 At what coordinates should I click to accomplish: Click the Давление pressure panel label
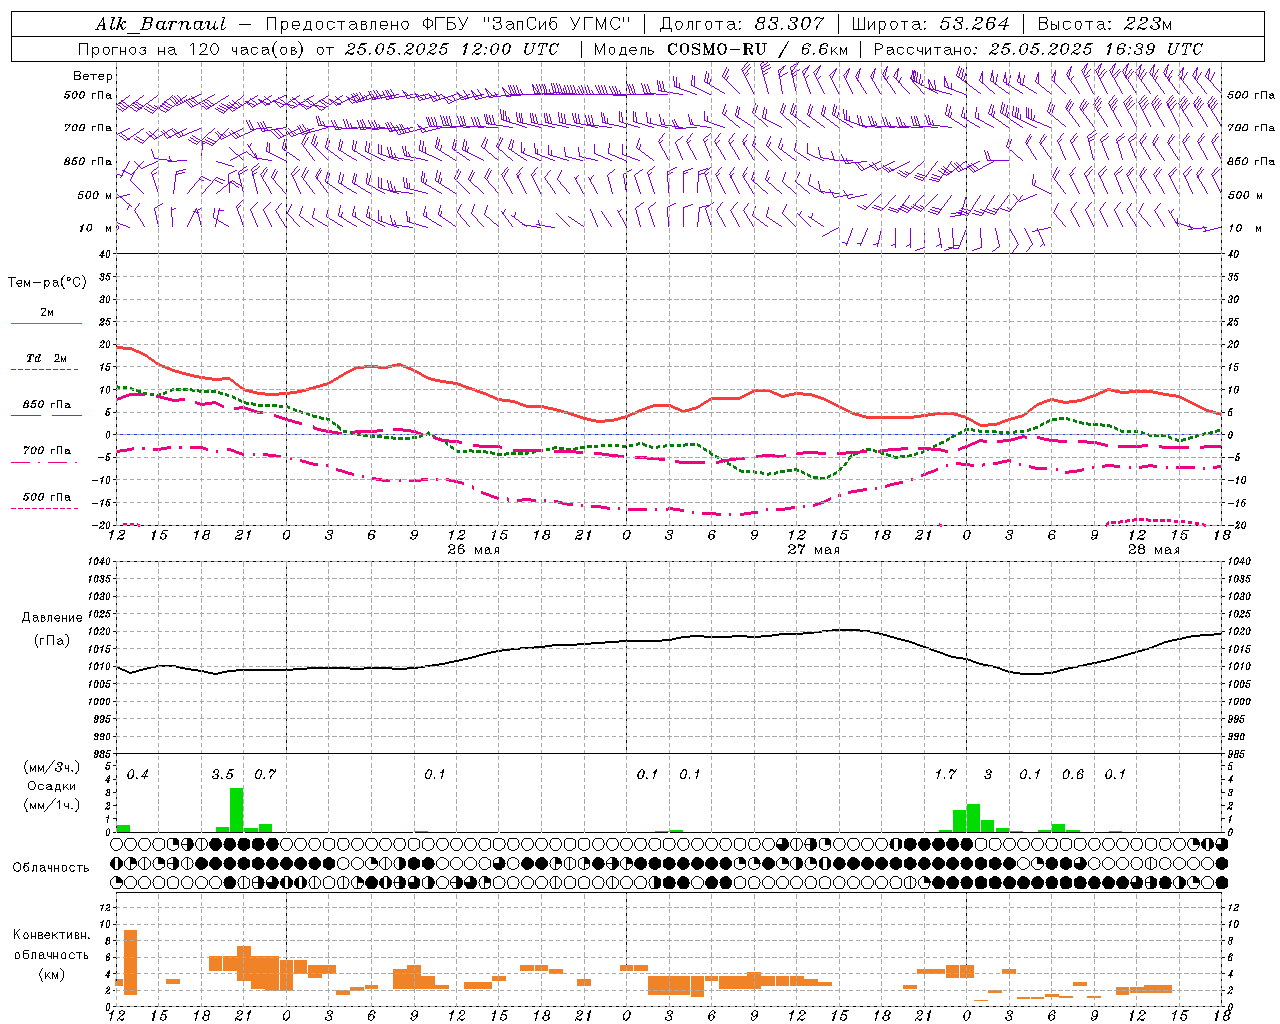pos(52,618)
